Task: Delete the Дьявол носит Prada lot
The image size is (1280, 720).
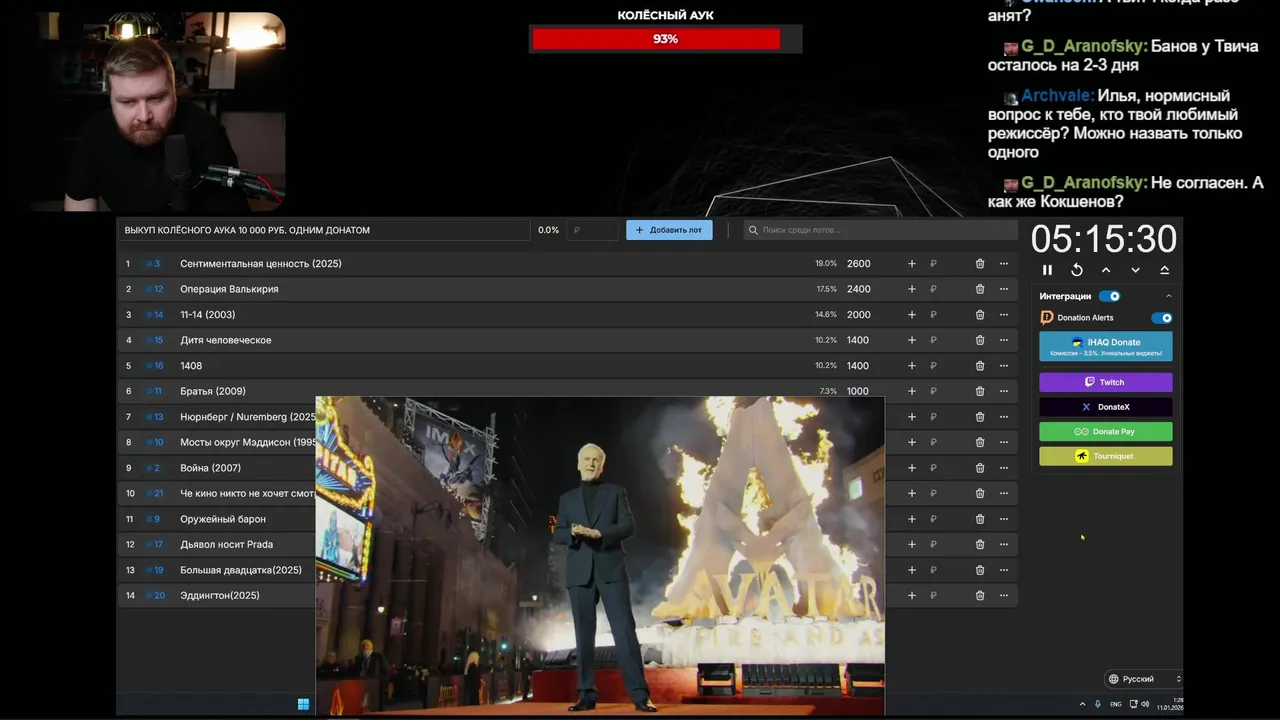Action: point(980,544)
